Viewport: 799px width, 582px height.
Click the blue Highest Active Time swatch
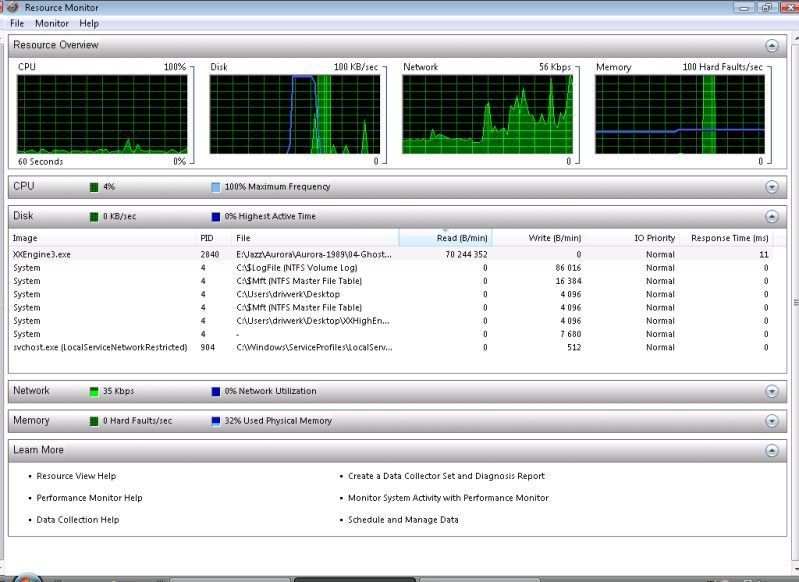pyautogui.click(x=216, y=217)
